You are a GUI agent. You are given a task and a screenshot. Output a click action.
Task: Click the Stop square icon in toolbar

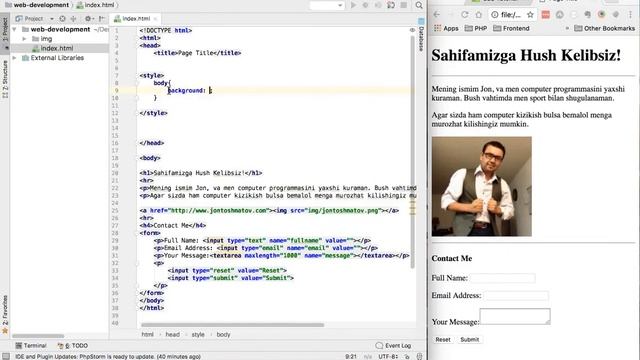[x=403, y=5]
